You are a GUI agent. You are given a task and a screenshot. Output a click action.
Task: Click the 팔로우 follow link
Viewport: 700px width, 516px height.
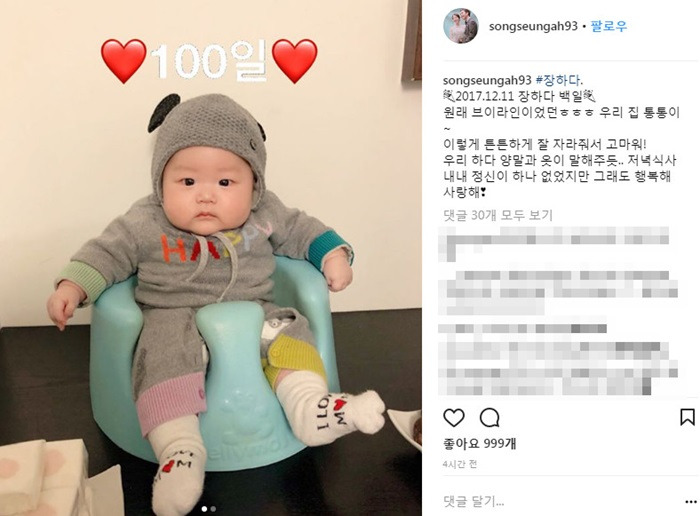click(609, 26)
